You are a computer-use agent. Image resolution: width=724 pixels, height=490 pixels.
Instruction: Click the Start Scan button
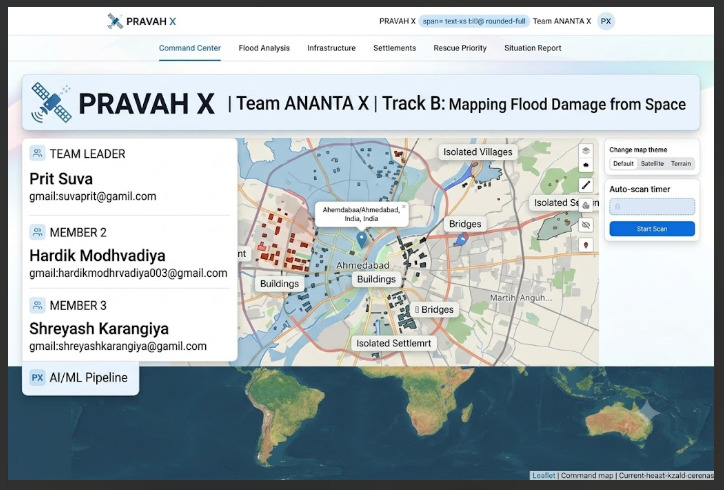pos(652,229)
